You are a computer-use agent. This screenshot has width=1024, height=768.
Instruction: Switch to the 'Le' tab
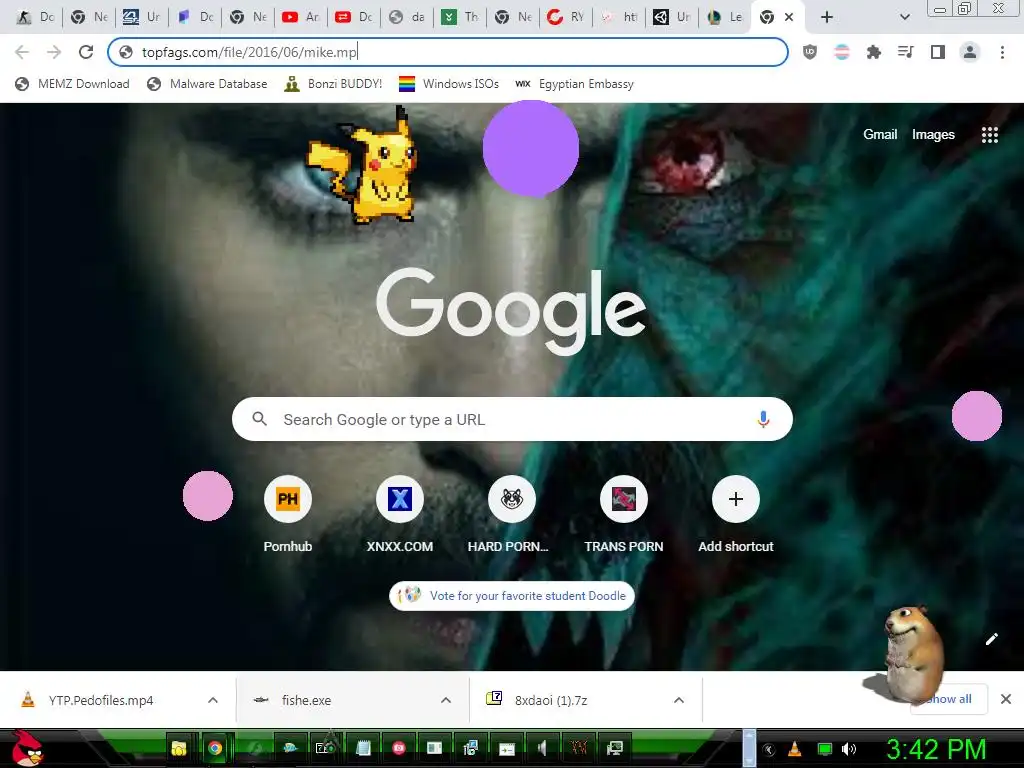pyautogui.click(x=725, y=17)
